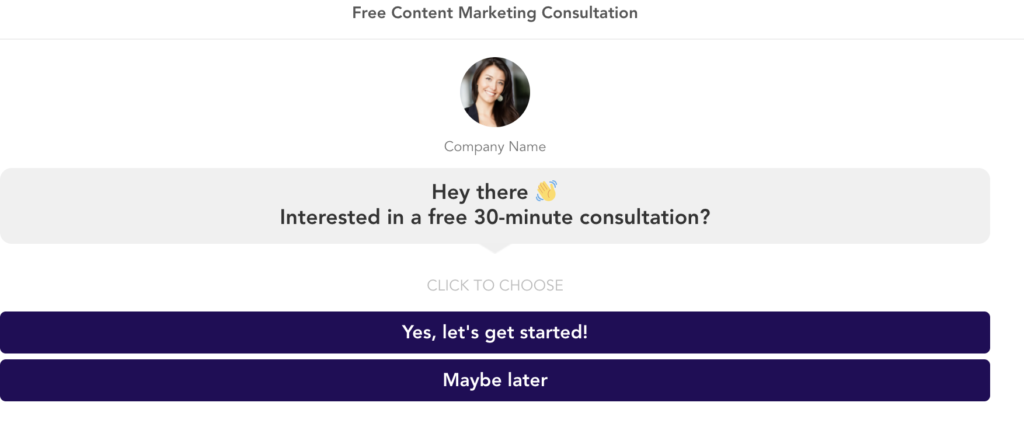This screenshot has width=1024, height=441.
Task: Click the word "Yes" on the first button
Action: (x=417, y=332)
